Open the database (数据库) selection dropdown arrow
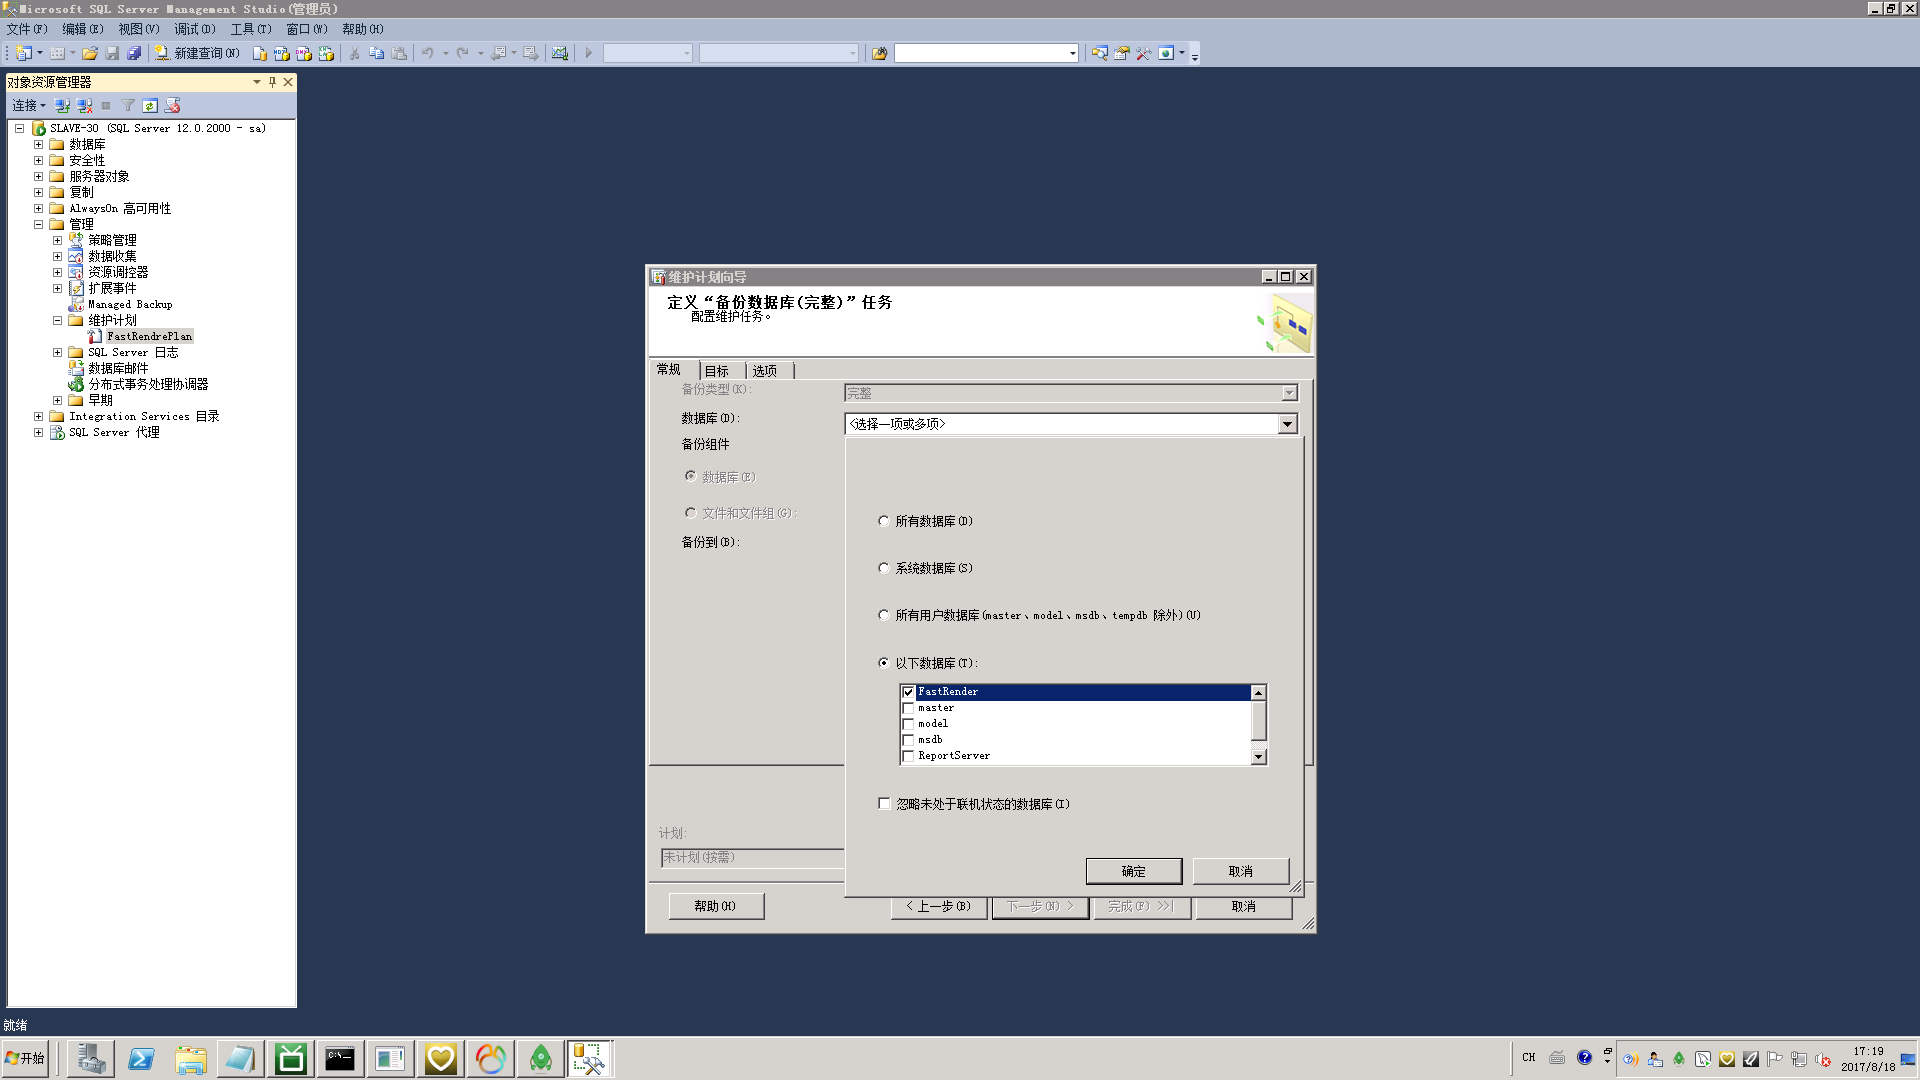The height and width of the screenshot is (1080, 1920). point(1287,424)
